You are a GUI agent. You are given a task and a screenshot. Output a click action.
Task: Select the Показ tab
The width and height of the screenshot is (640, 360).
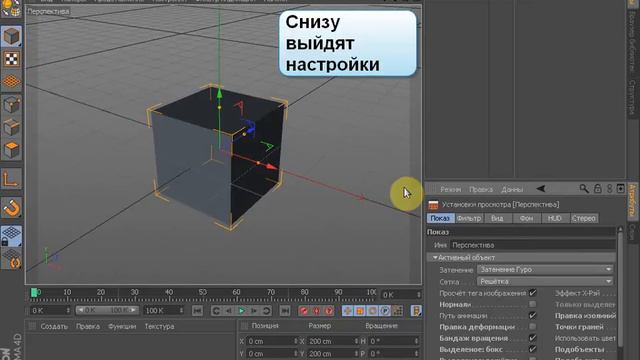440,218
